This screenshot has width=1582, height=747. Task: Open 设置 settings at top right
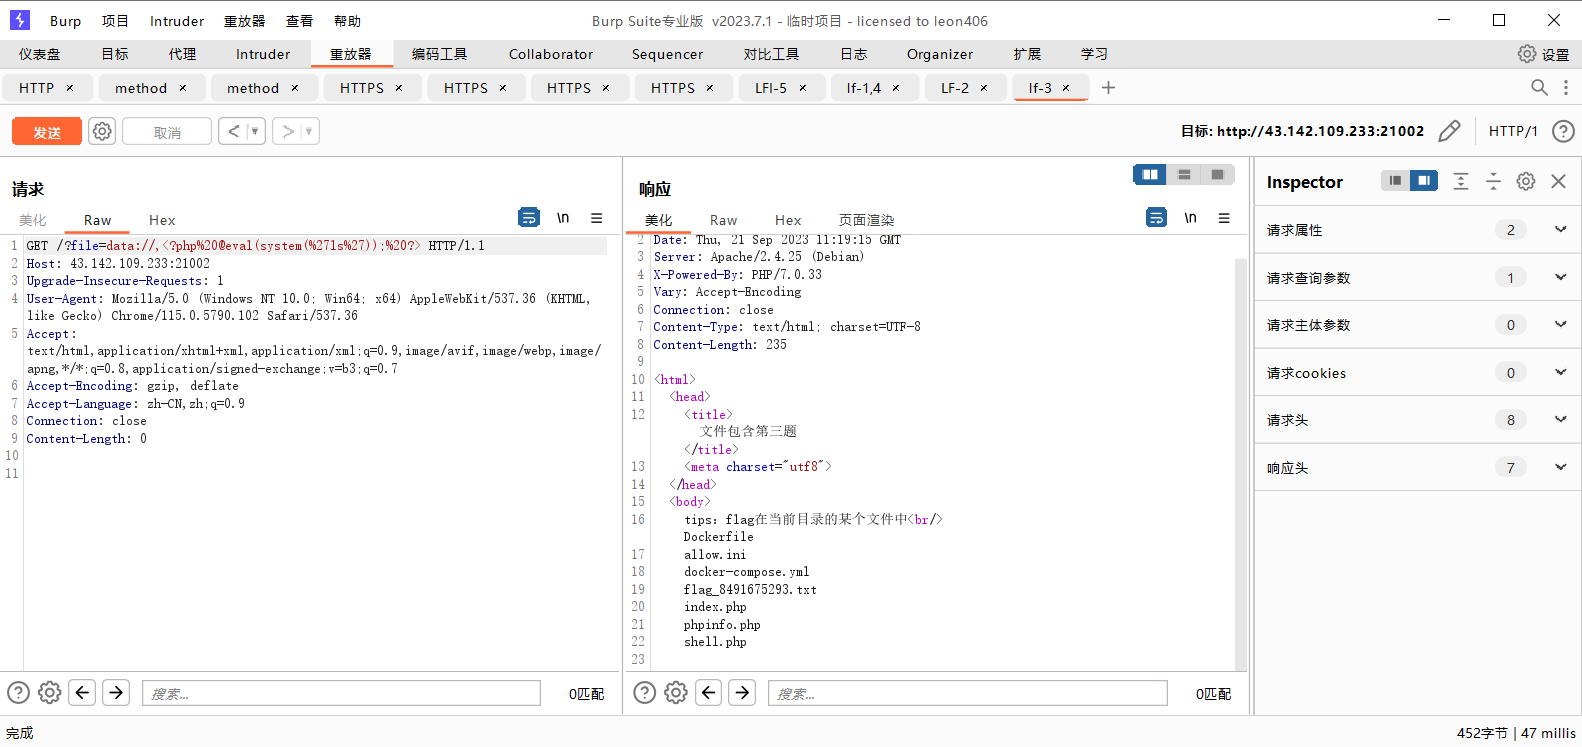click(1543, 54)
